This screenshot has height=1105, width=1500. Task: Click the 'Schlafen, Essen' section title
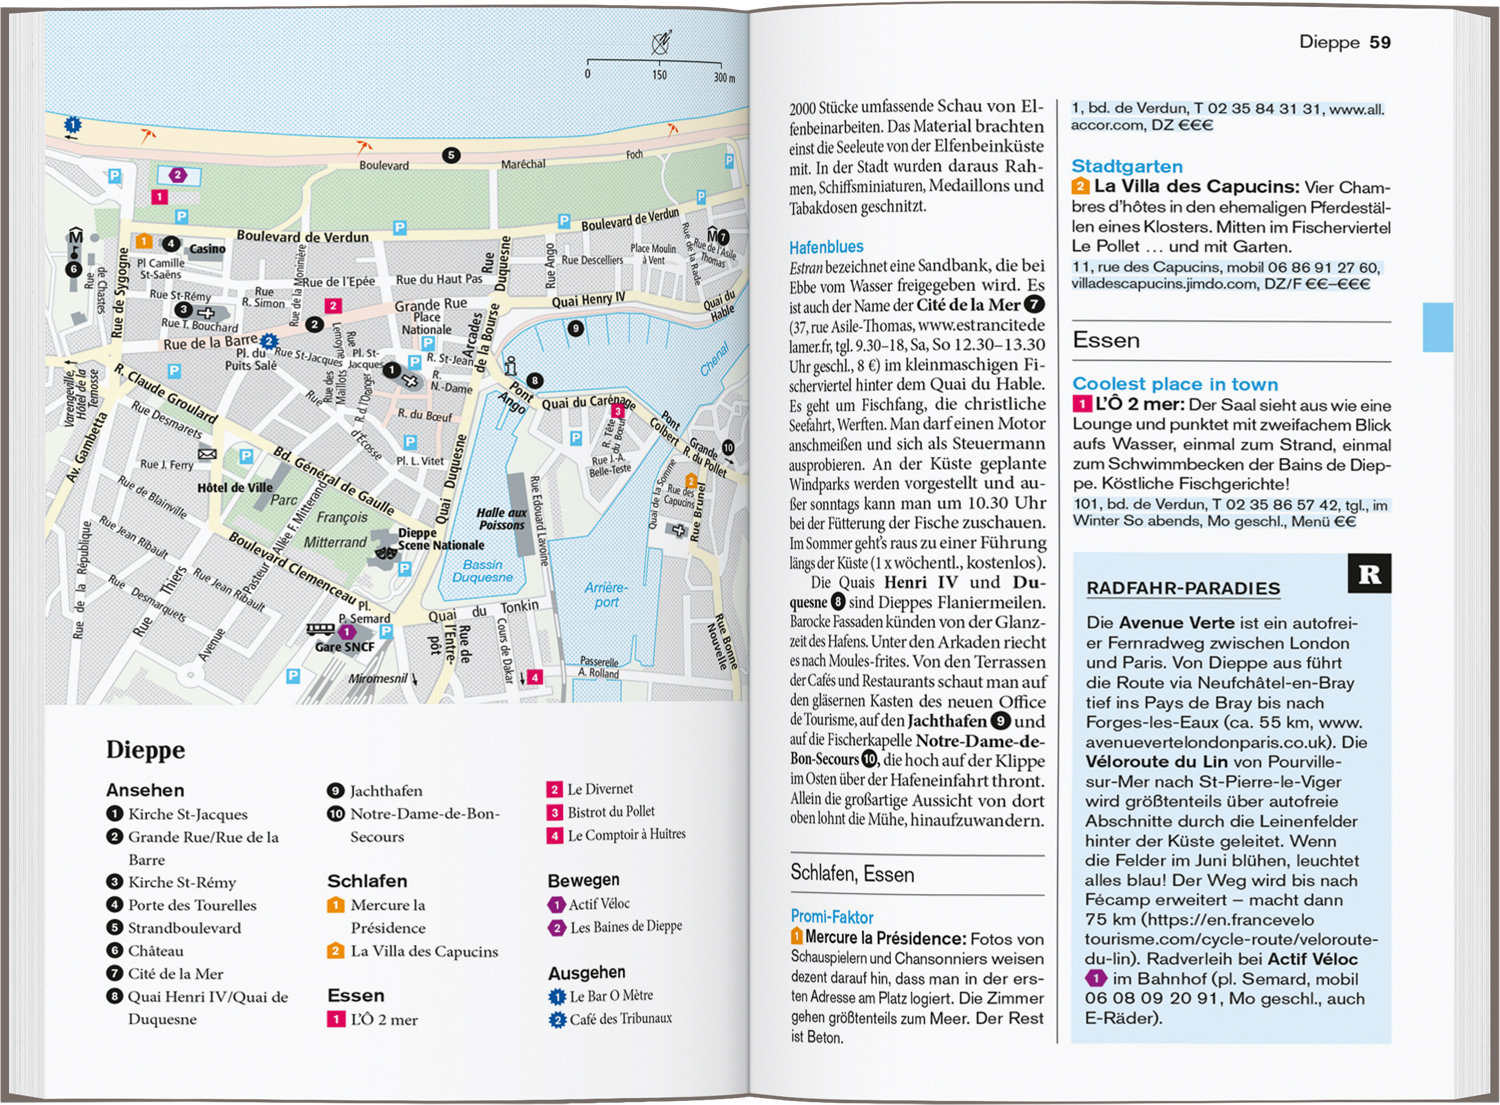(852, 874)
